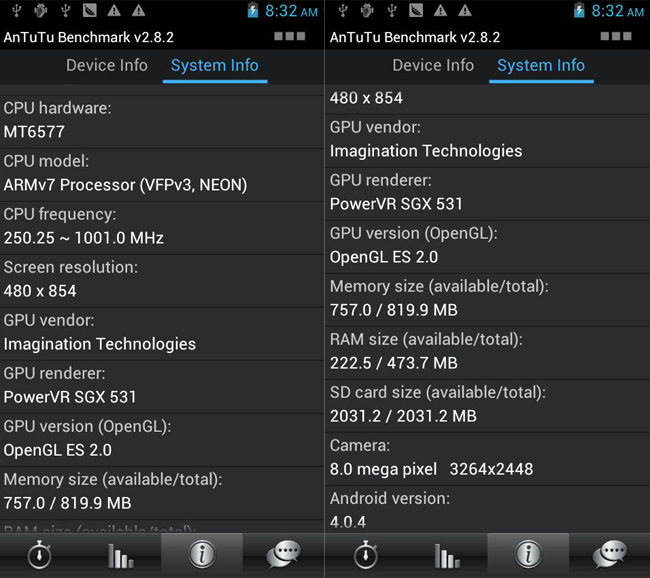Tap AnTuTu Benchmark v2.8.2 title in right screenshot
Image resolution: width=650 pixels, height=578 pixels.
coord(415,38)
